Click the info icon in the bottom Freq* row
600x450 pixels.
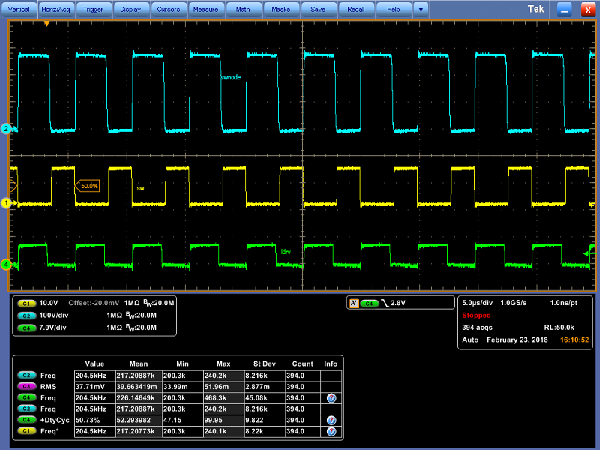click(x=331, y=433)
